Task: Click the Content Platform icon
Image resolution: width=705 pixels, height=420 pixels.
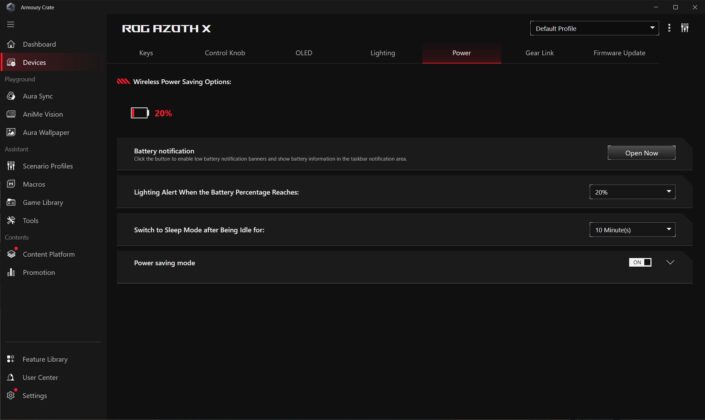Action: [11, 254]
